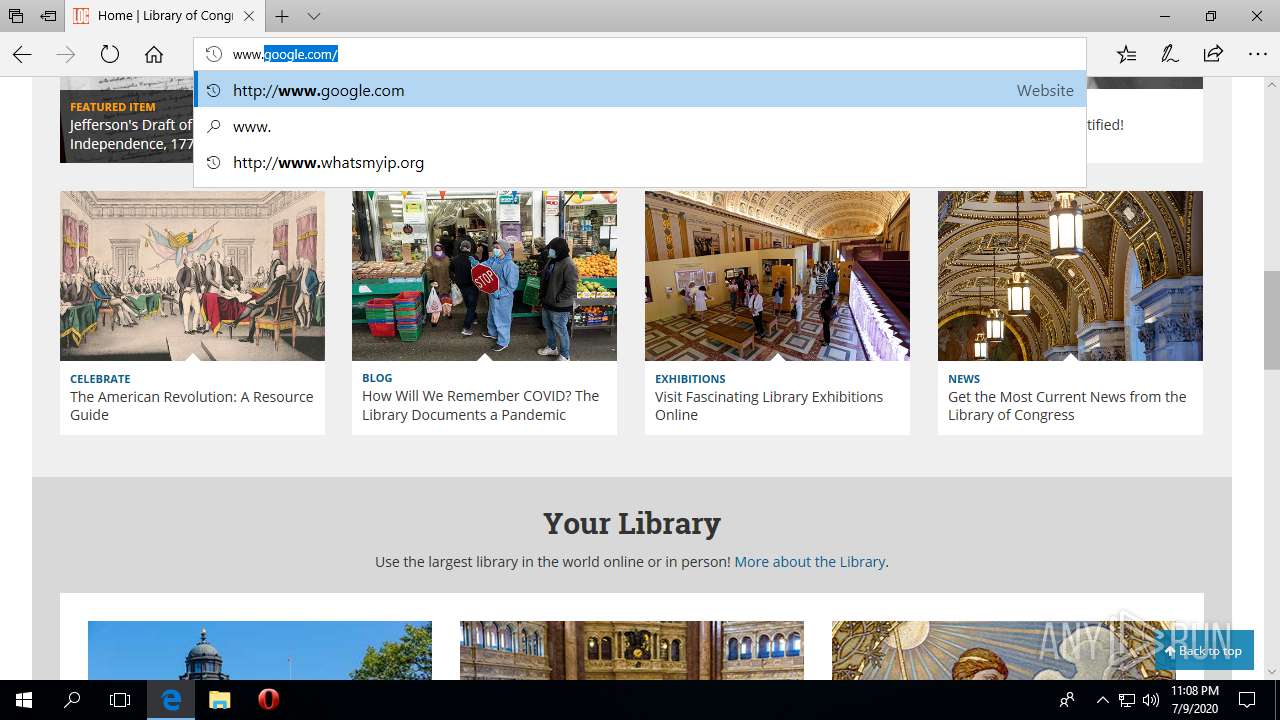1280x720 pixels.
Task: Show hidden system tray icons
Action: tap(1103, 700)
